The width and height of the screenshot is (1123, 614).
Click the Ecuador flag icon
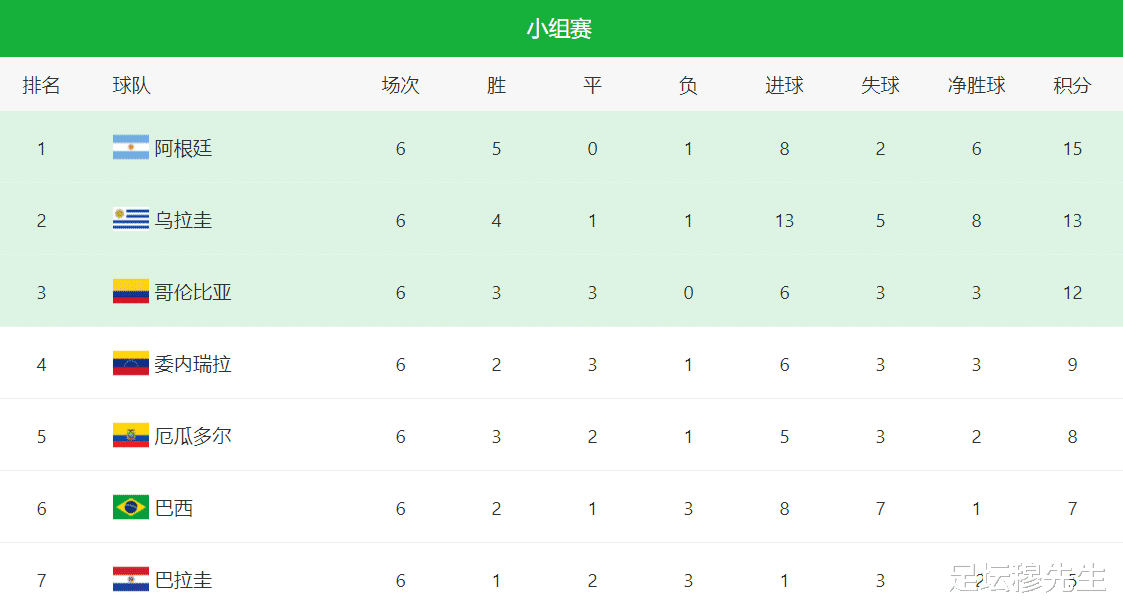[131, 436]
